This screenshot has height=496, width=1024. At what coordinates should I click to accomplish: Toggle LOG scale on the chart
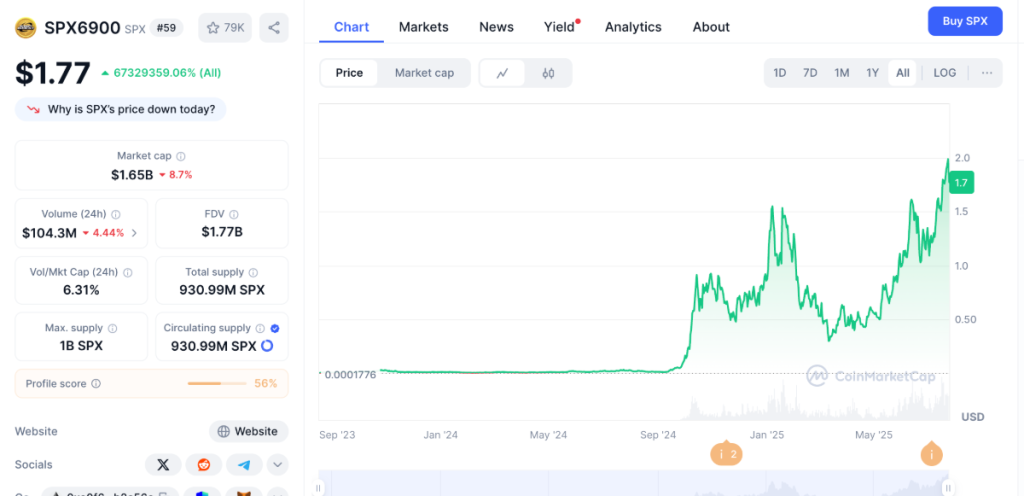click(x=945, y=73)
